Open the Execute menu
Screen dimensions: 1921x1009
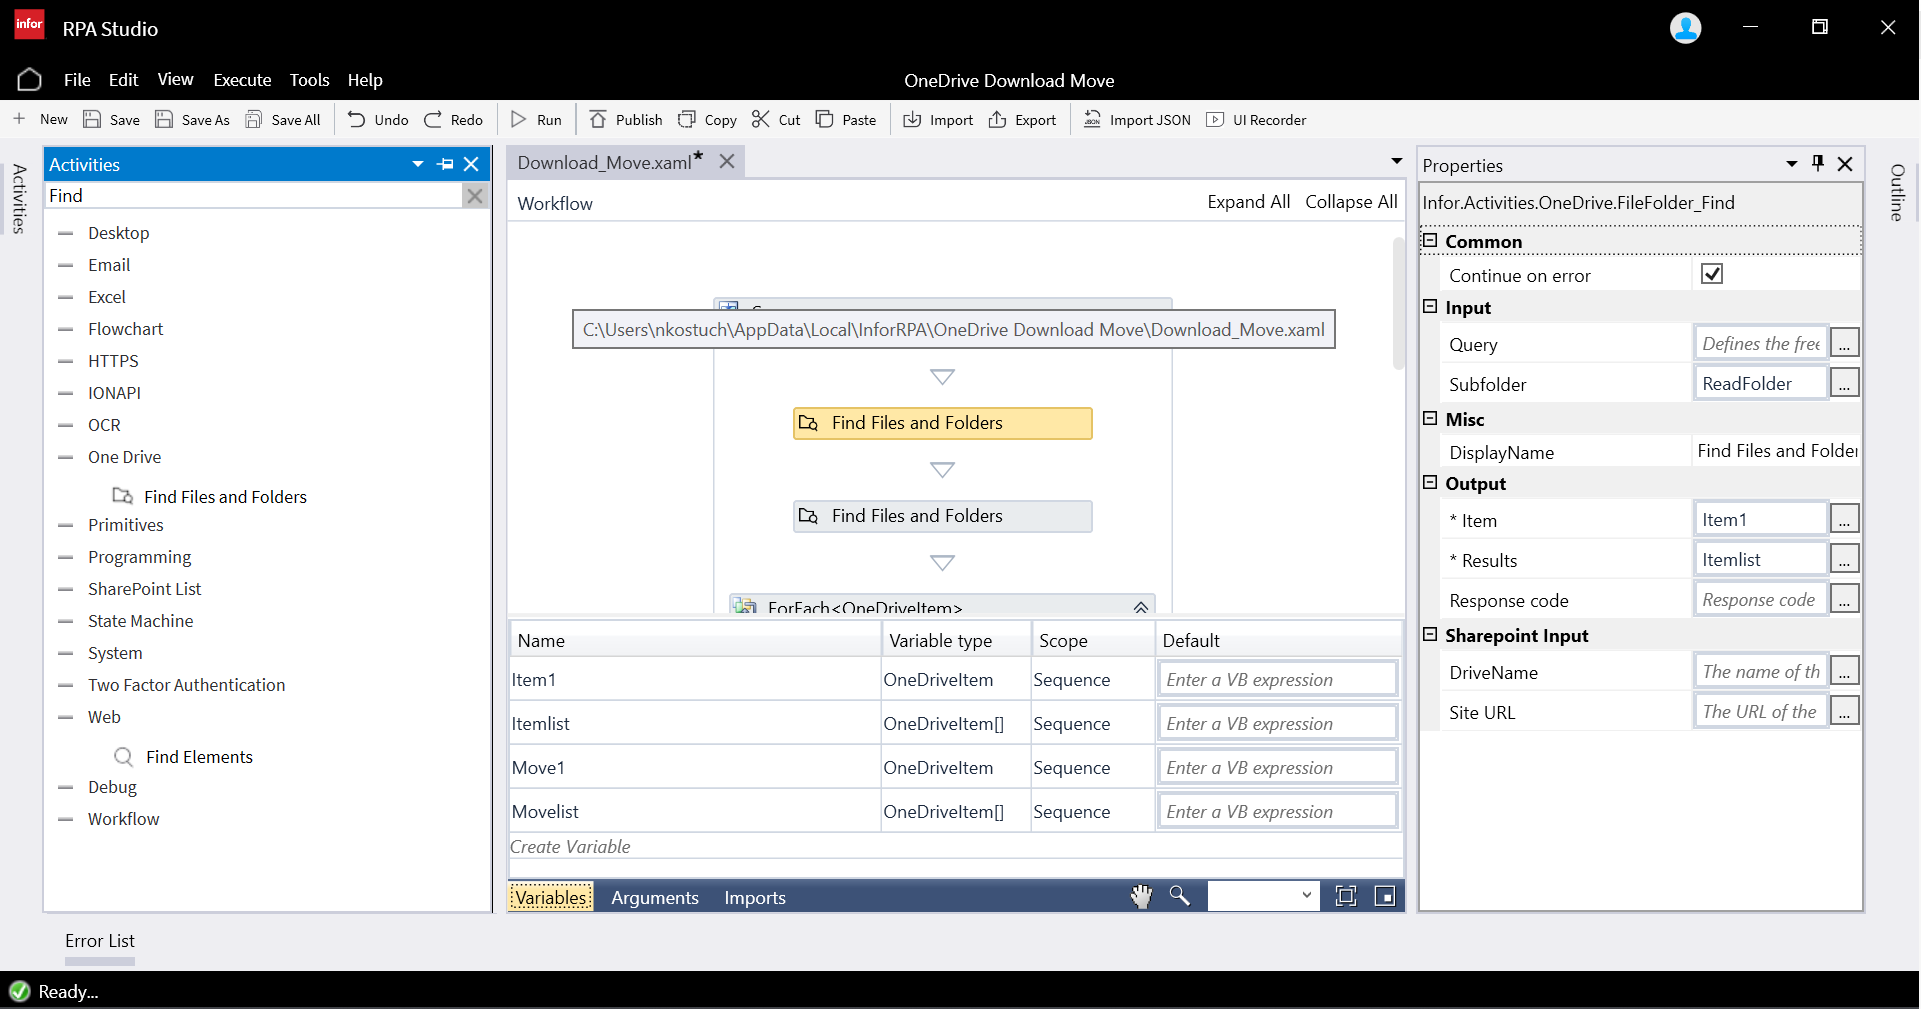point(242,80)
